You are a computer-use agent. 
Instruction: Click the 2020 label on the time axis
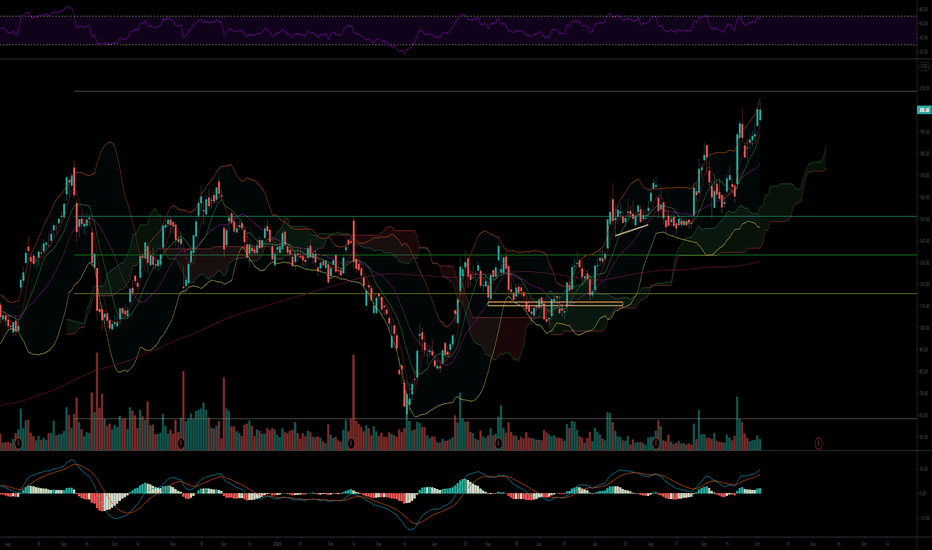[277, 543]
